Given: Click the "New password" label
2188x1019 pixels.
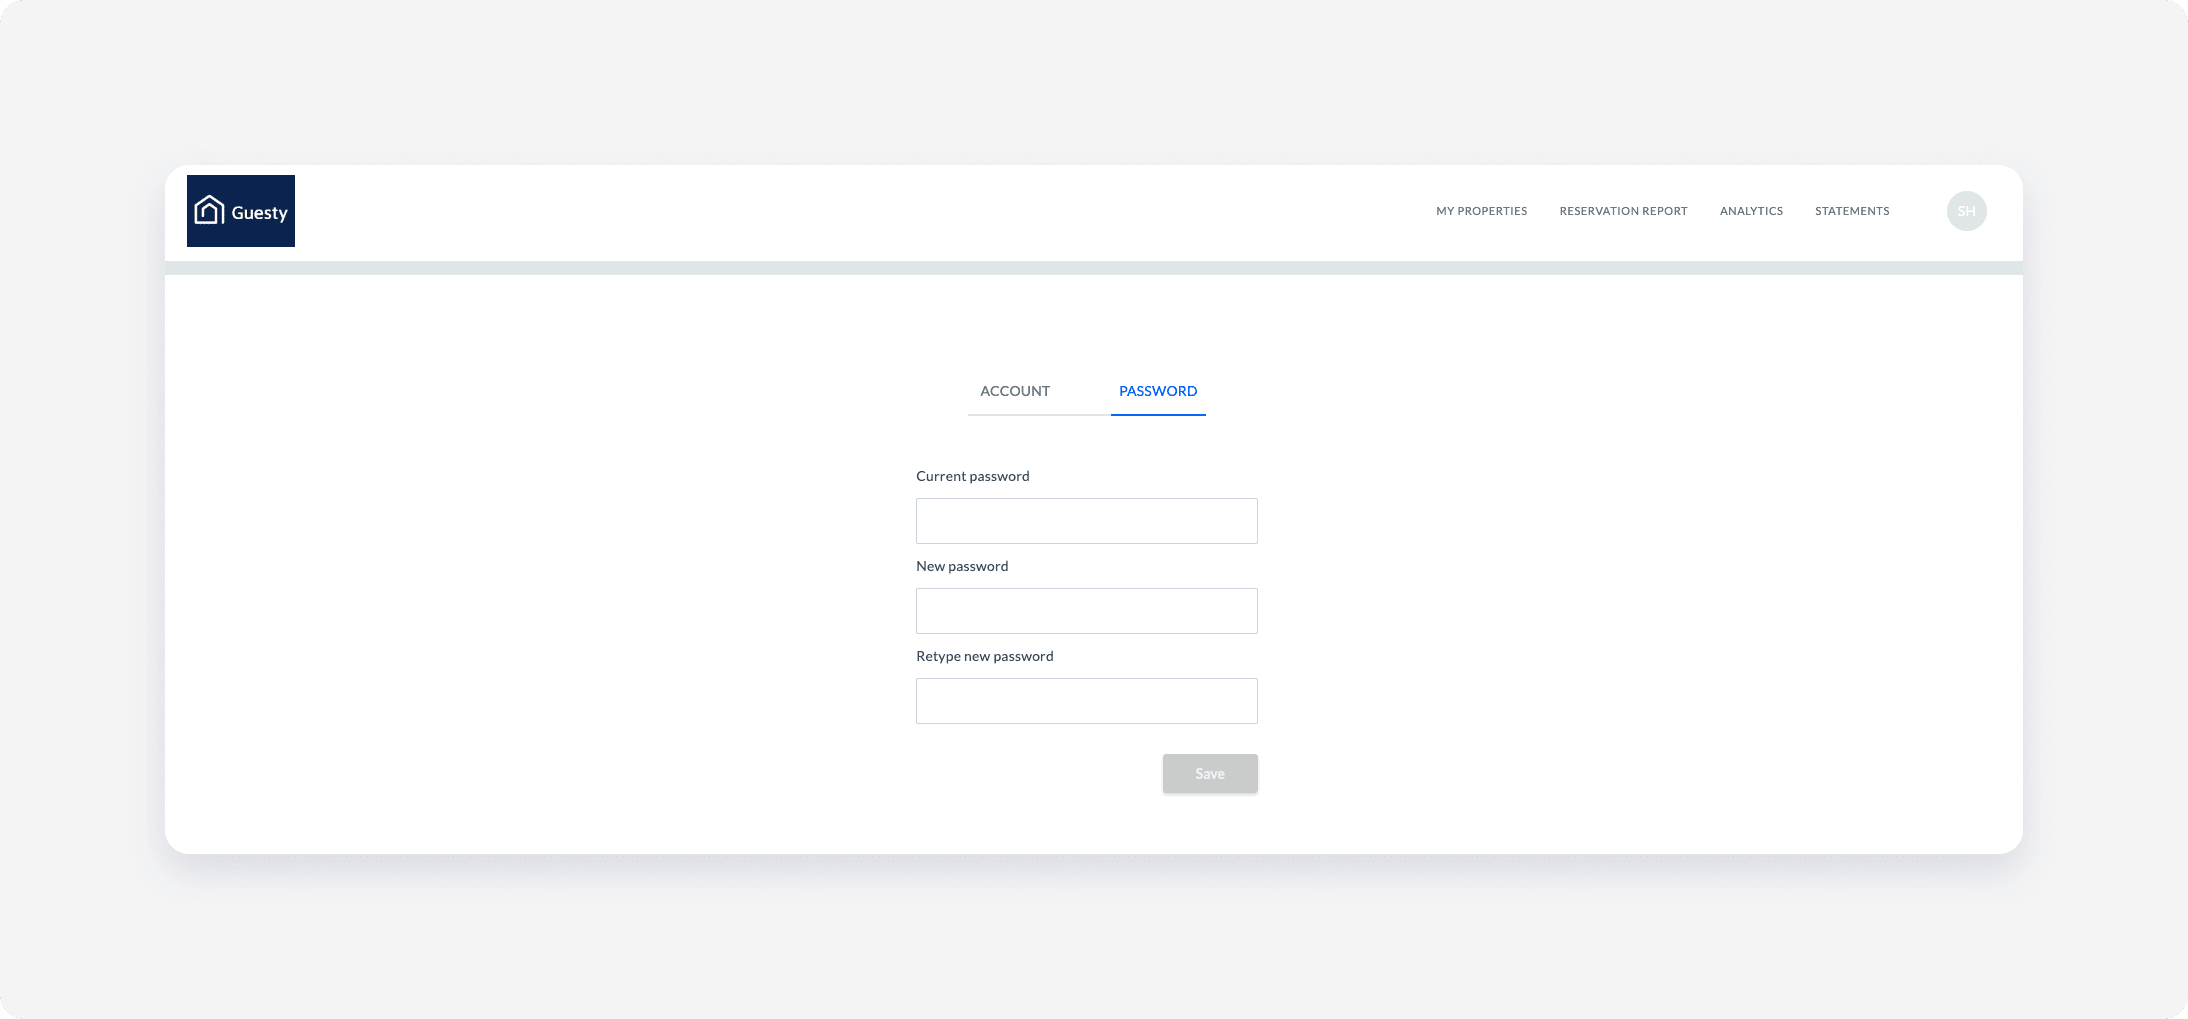Looking at the screenshot, I should click(962, 566).
